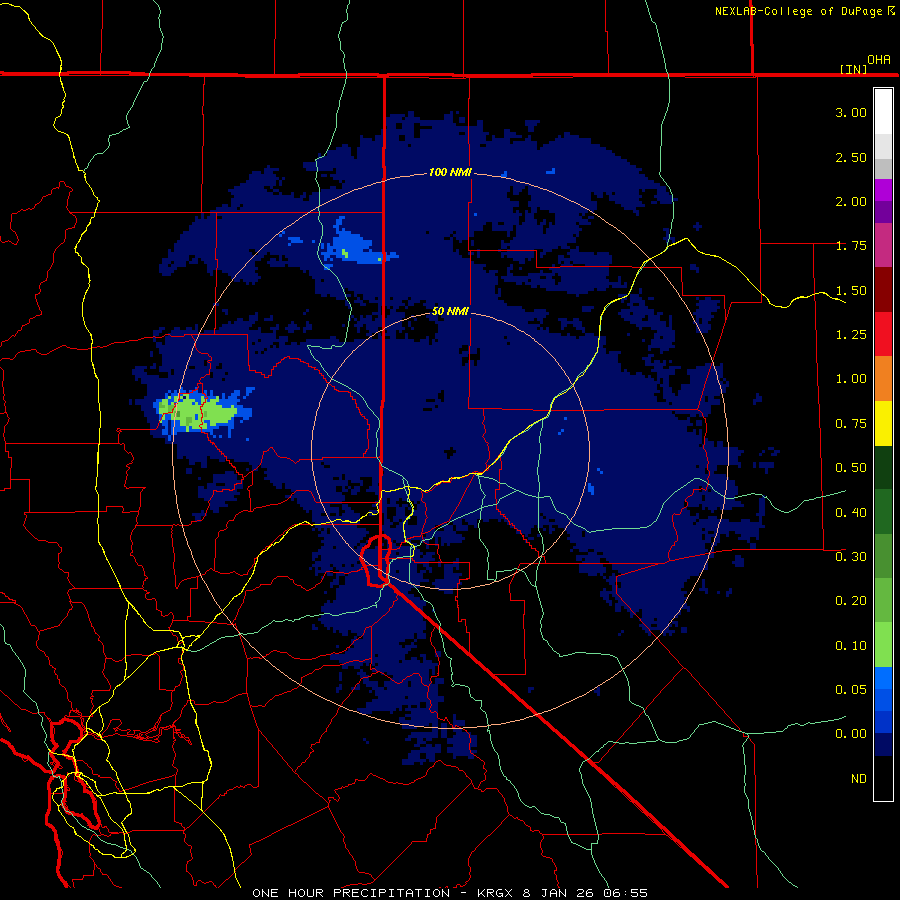This screenshot has width=900, height=900.
Task: Click the "0.50" legend value
Action: (851, 468)
